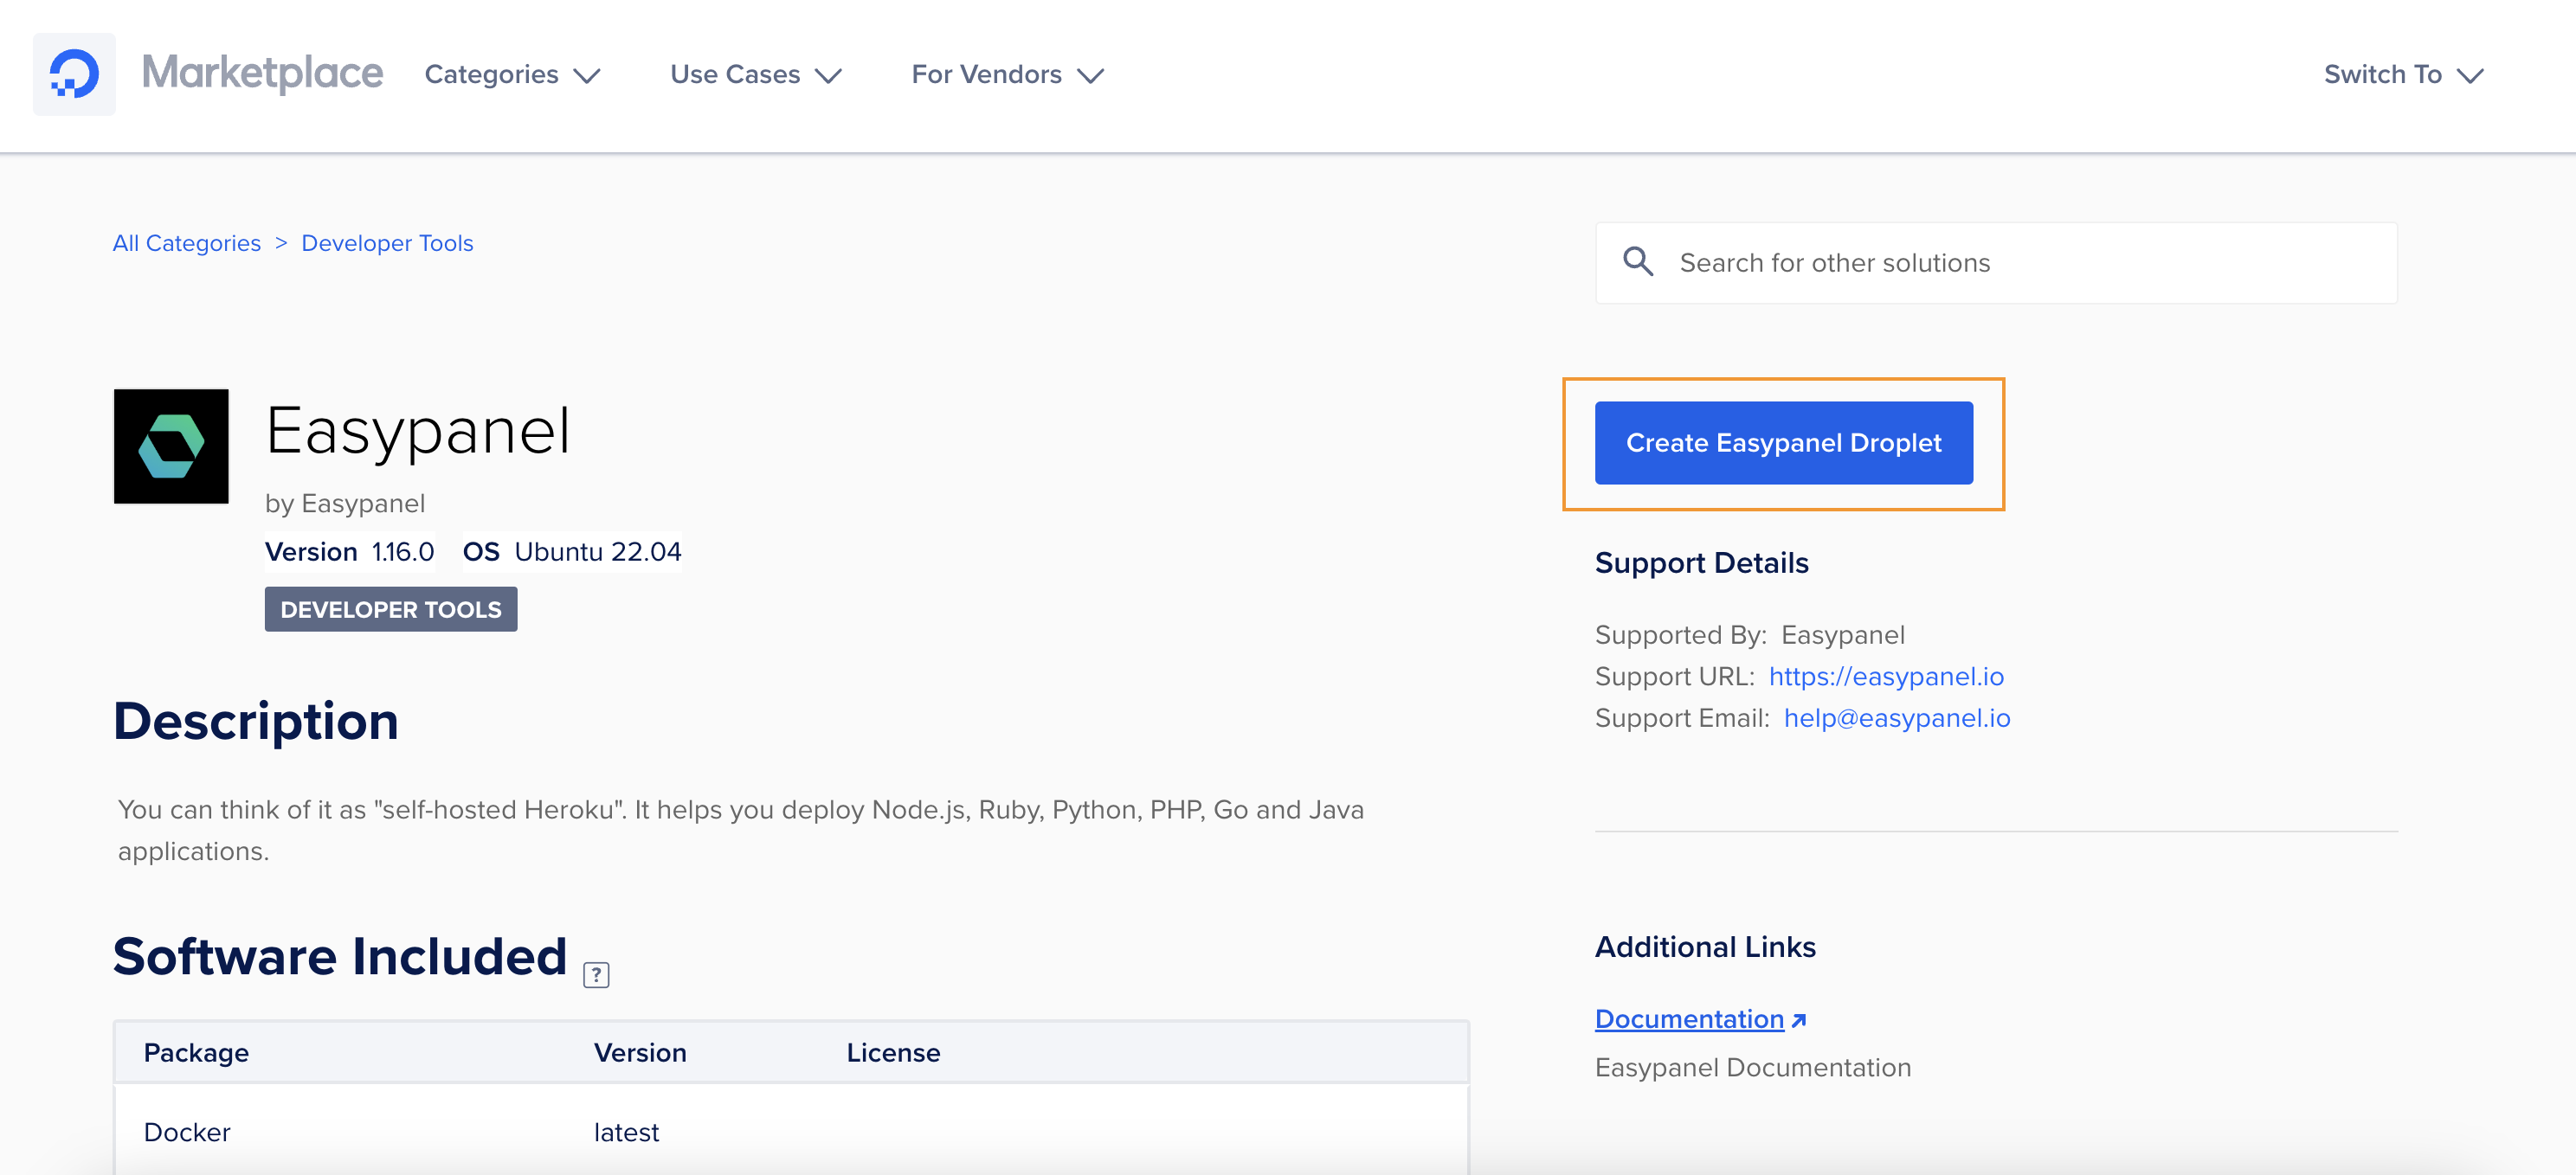
Task: Select 'Supported By: Easypanel' text
Action: click(x=1750, y=635)
